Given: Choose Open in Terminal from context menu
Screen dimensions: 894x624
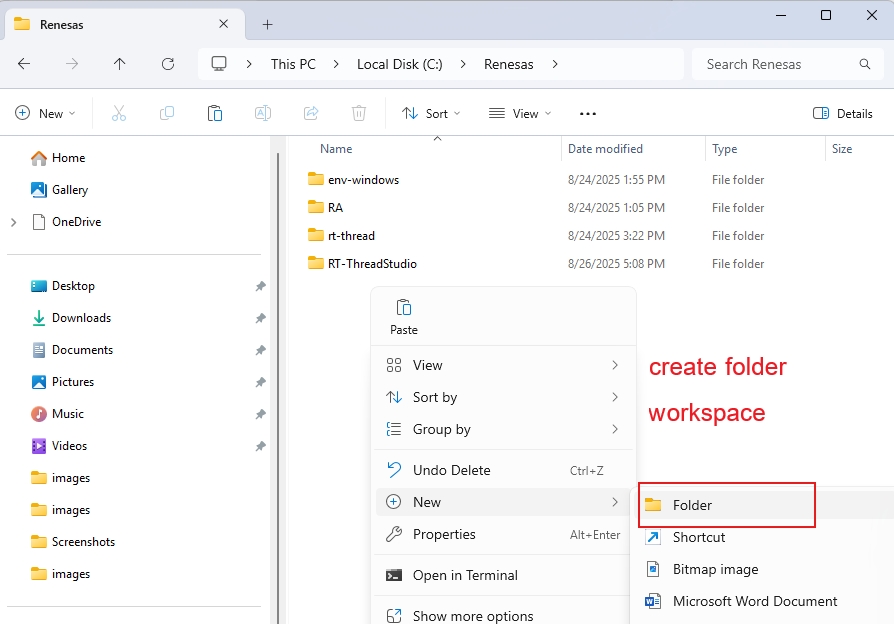Looking at the screenshot, I should click(465, 575).
